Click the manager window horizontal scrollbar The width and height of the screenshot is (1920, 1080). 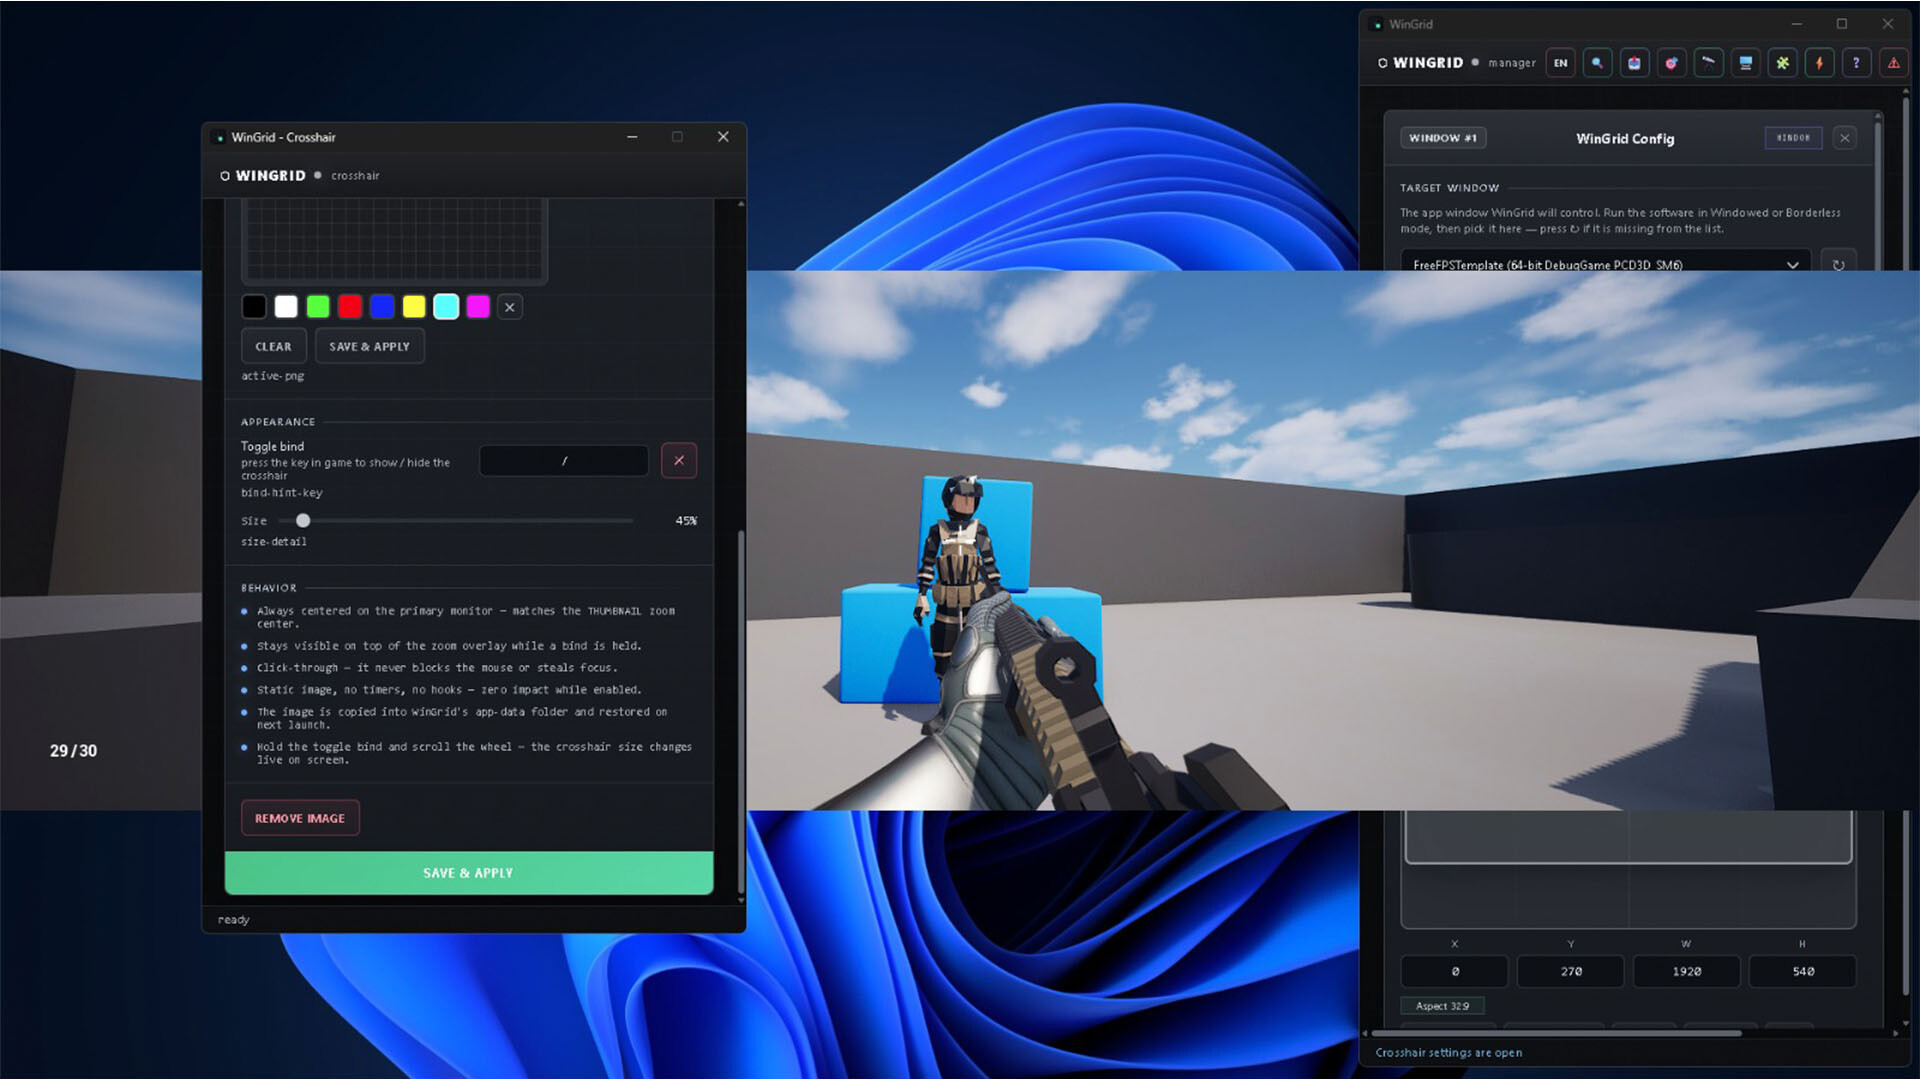point(1556,1033)
